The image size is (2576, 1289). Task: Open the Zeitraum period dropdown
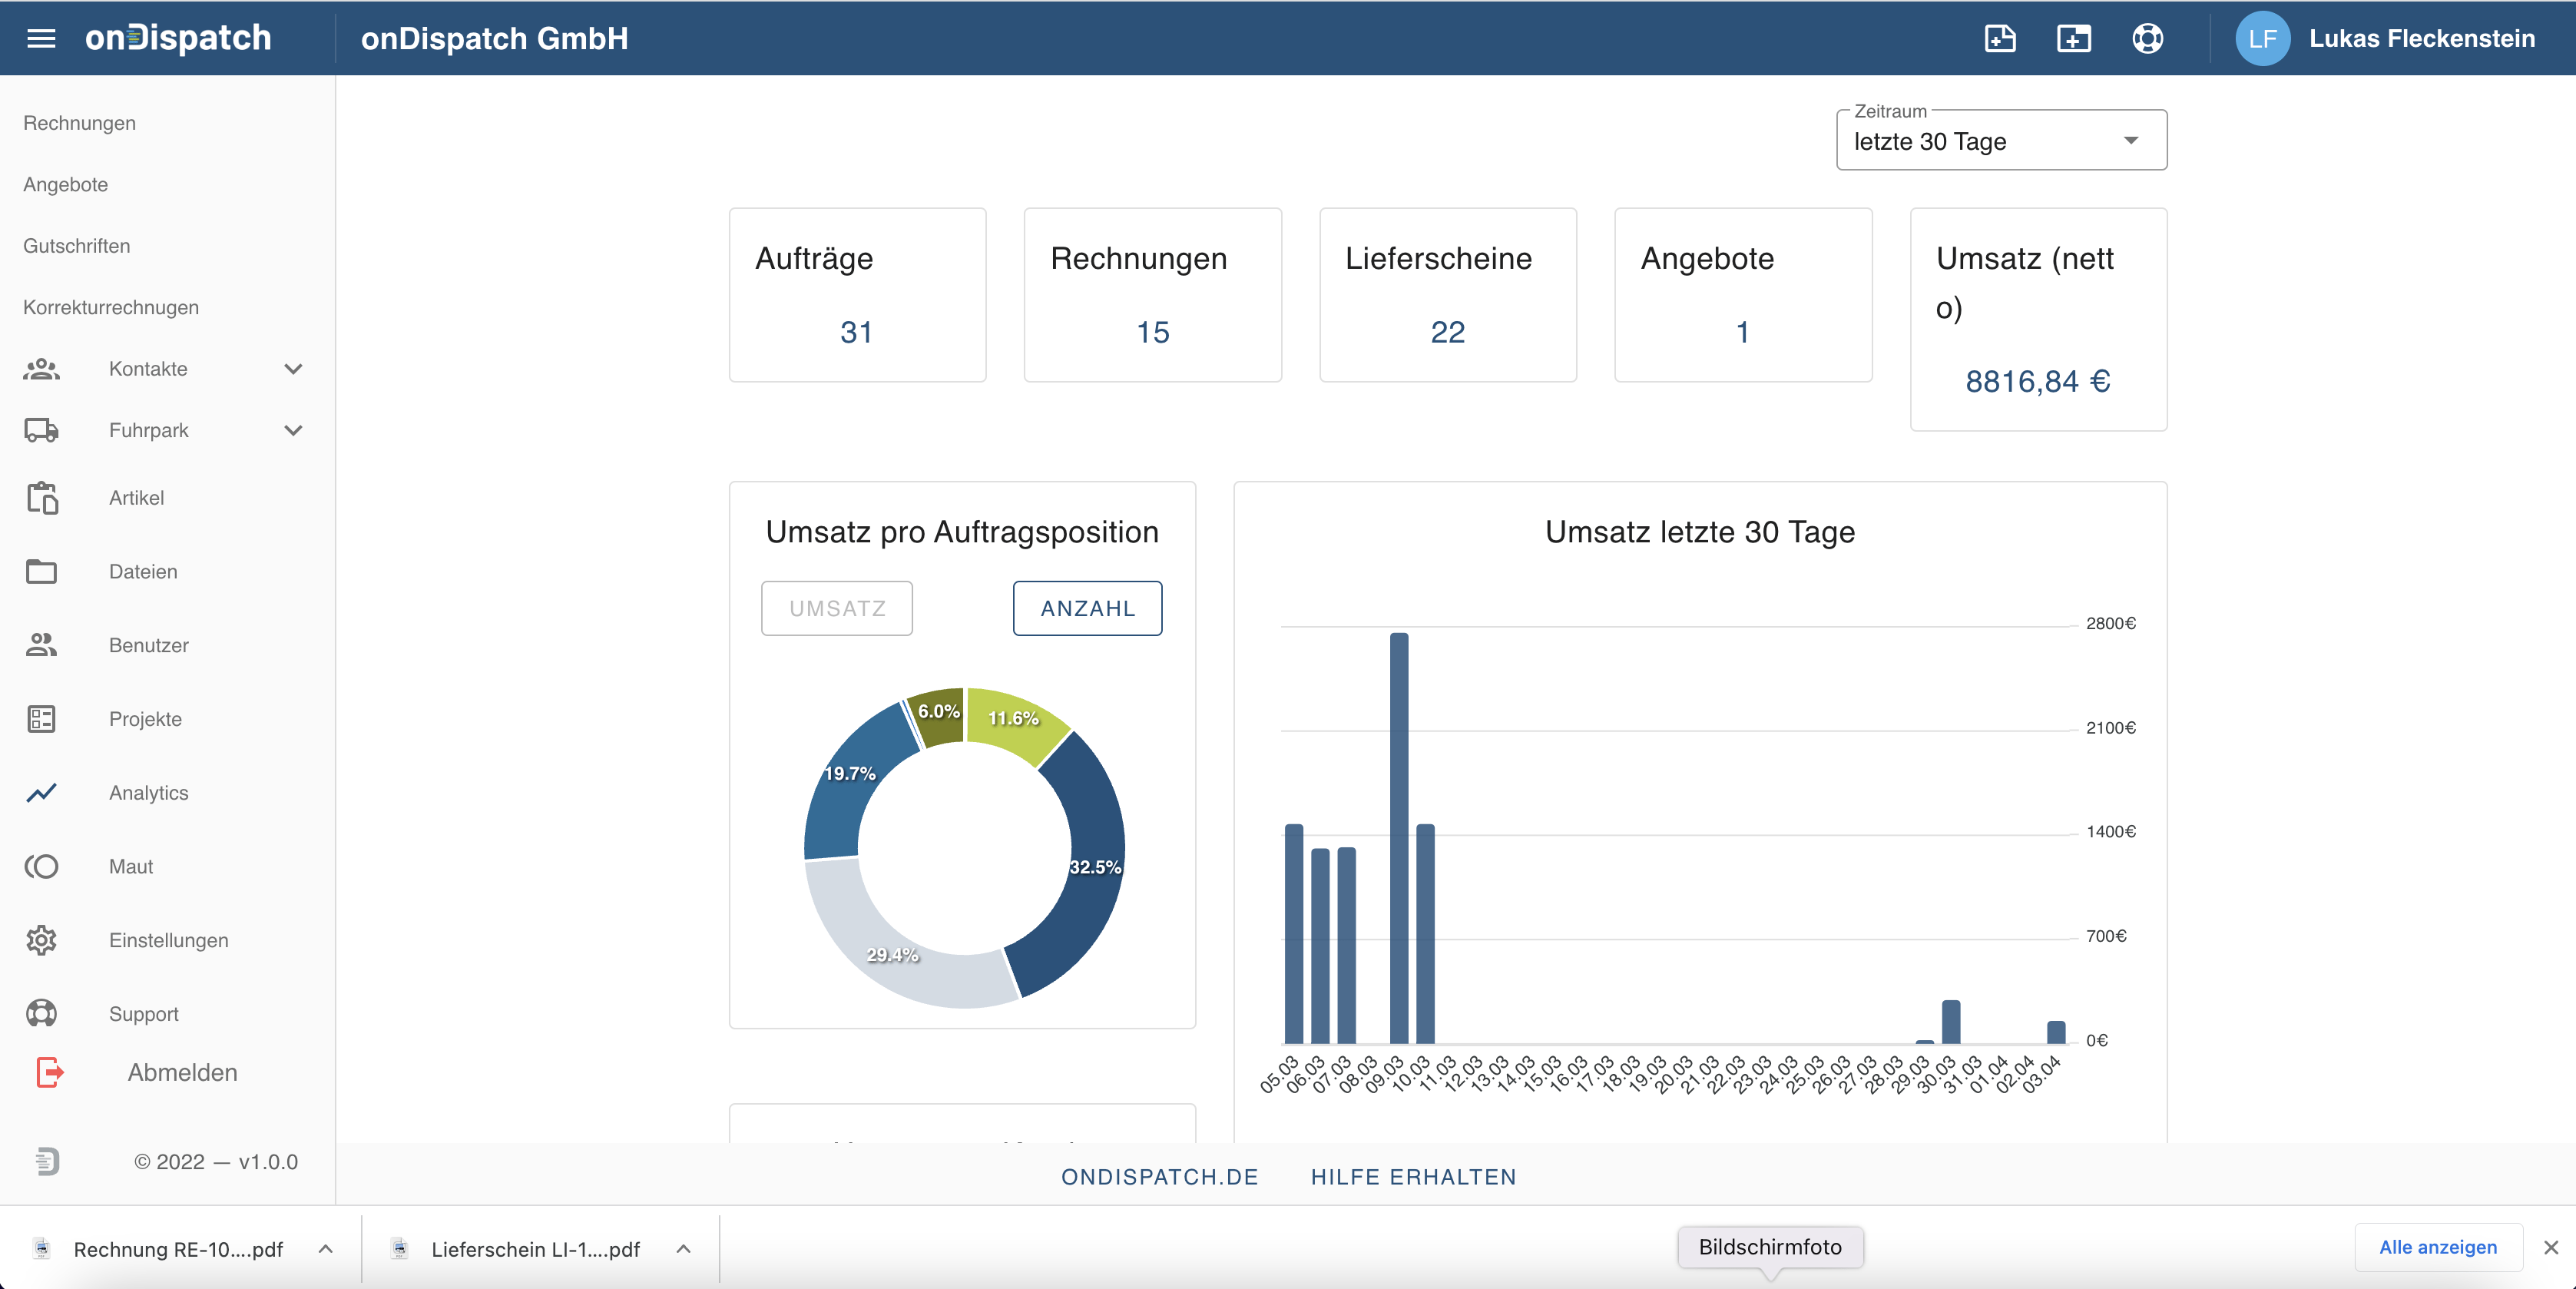(2000, 141)
